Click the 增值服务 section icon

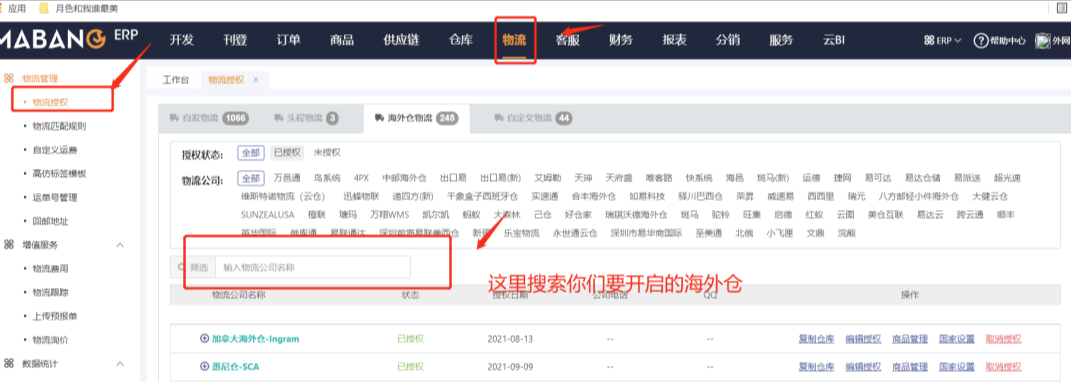9,245
